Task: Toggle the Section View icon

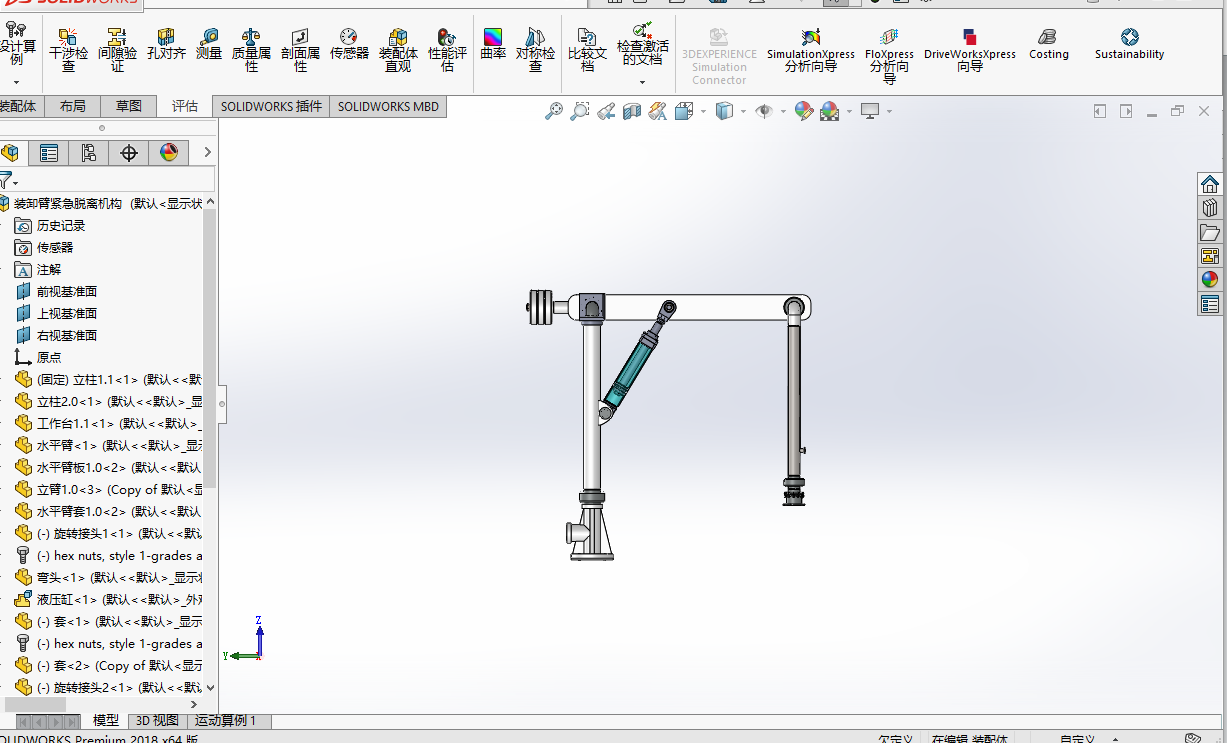Action: click(x=631, y=111)
